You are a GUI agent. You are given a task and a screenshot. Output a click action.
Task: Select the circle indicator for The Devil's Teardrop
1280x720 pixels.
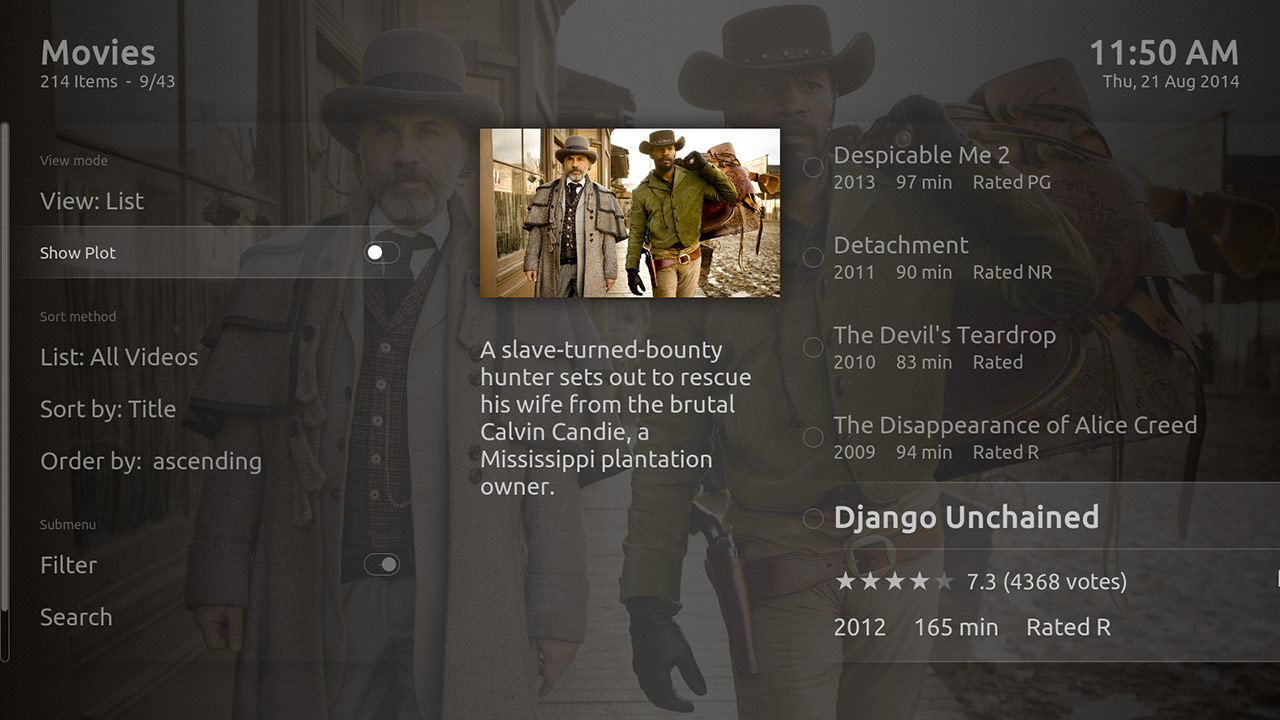coord(813,348)
